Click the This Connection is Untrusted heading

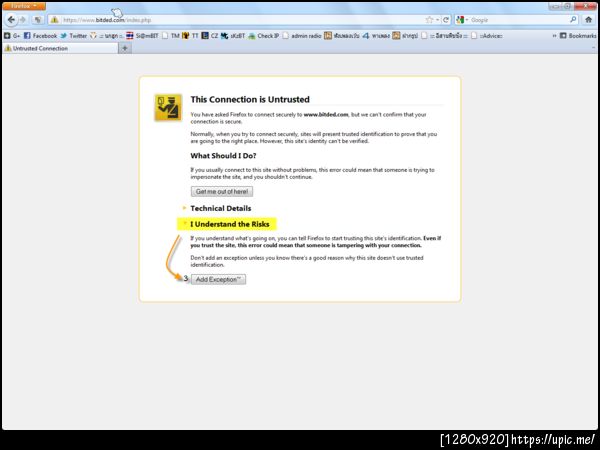[x=250, y=99]
